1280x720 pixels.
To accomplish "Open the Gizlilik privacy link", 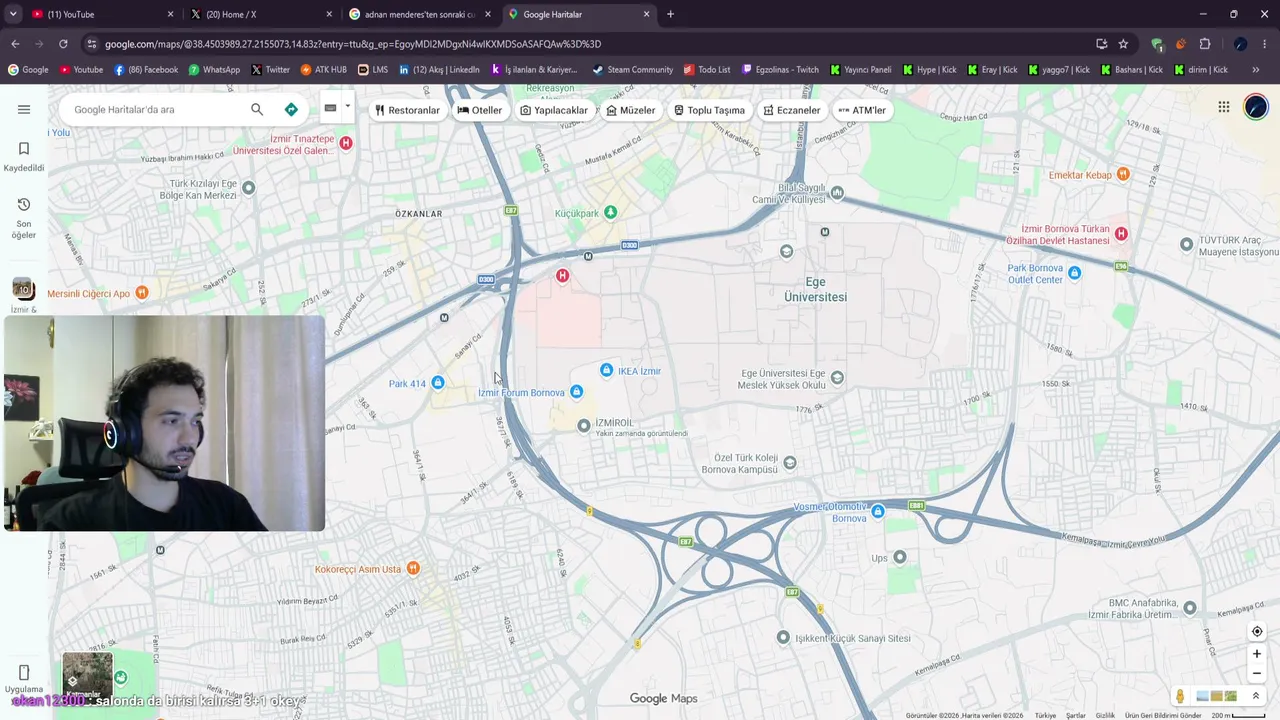I will pos(1105,715).
